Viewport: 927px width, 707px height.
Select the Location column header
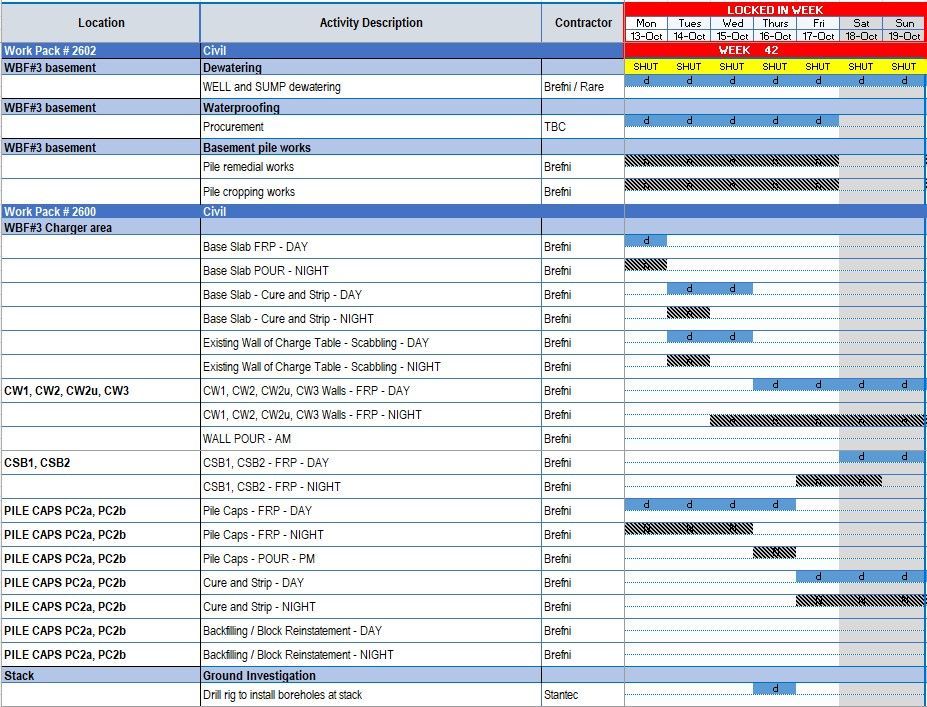[x=101, y=22]
